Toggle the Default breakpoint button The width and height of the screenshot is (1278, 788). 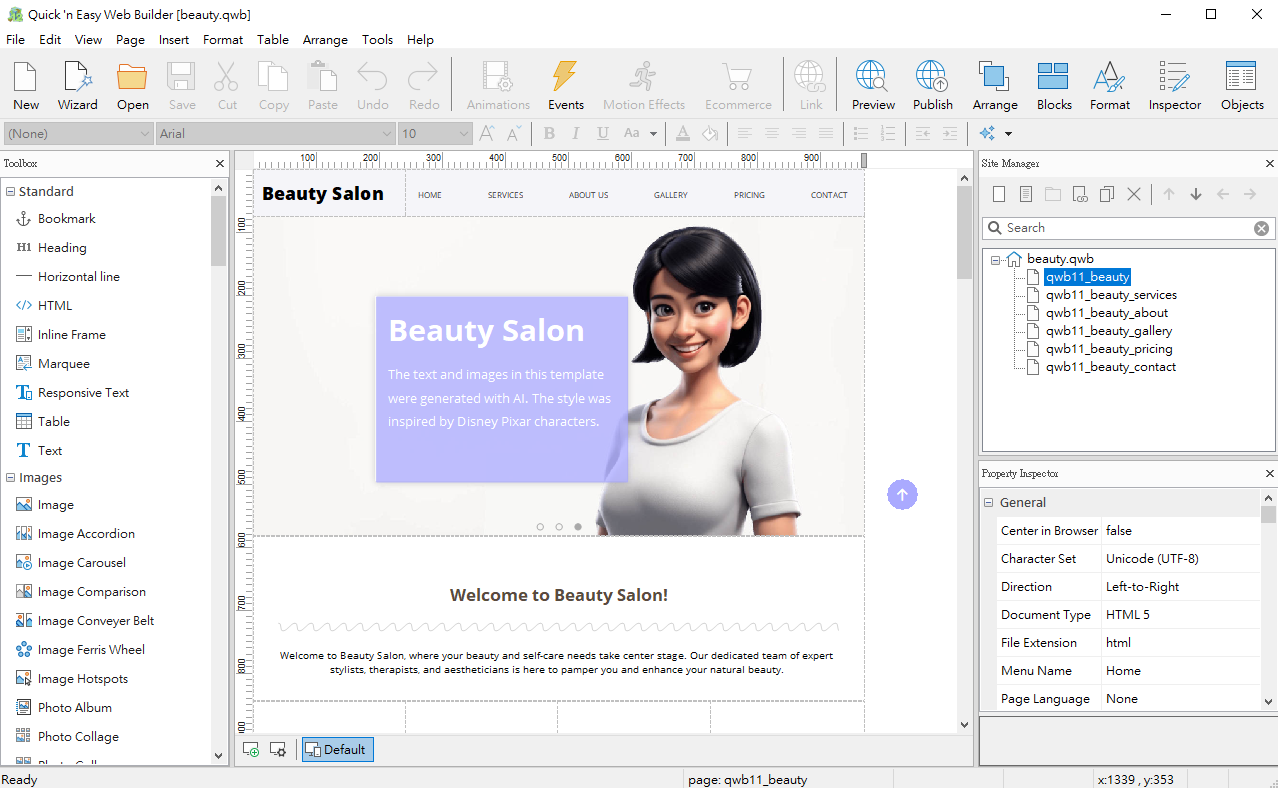tap(337, 750)
